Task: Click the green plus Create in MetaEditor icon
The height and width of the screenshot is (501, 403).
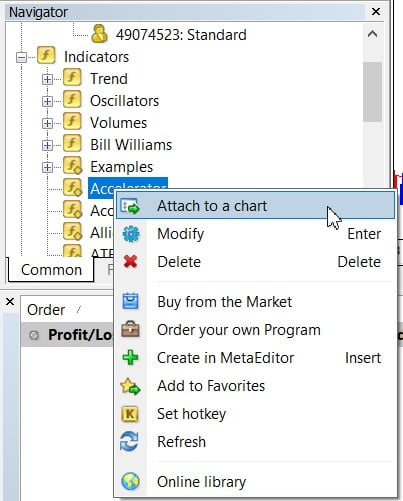Action: point(130,358)
